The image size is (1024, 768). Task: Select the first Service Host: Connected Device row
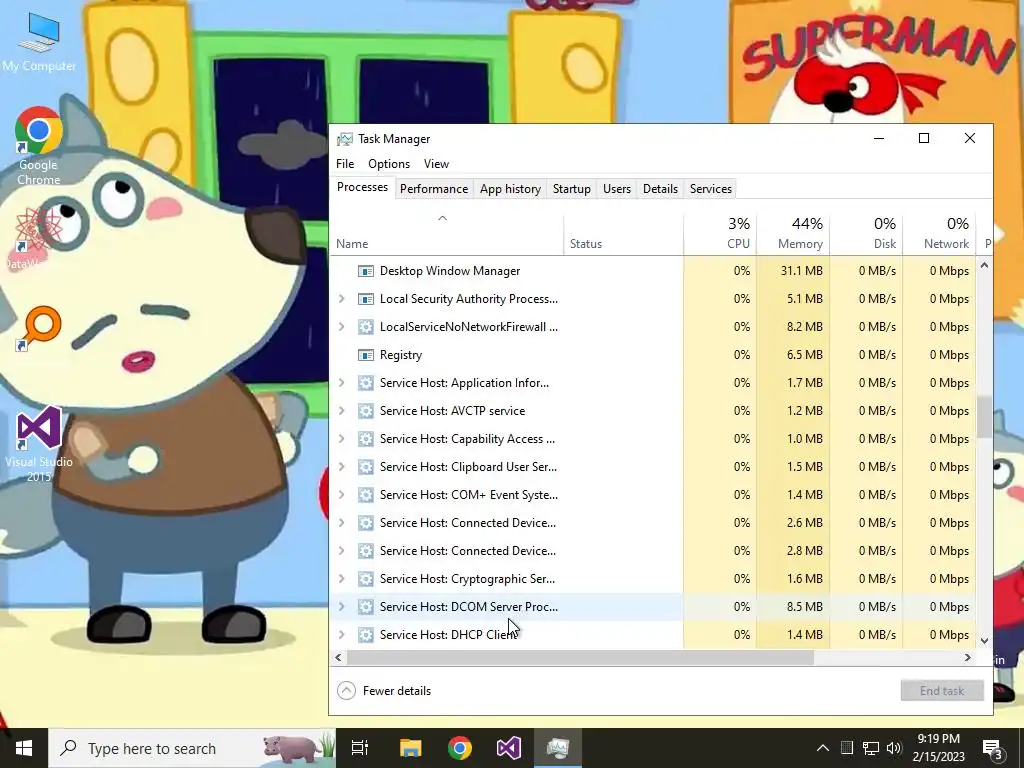click(x=652, y=523)
